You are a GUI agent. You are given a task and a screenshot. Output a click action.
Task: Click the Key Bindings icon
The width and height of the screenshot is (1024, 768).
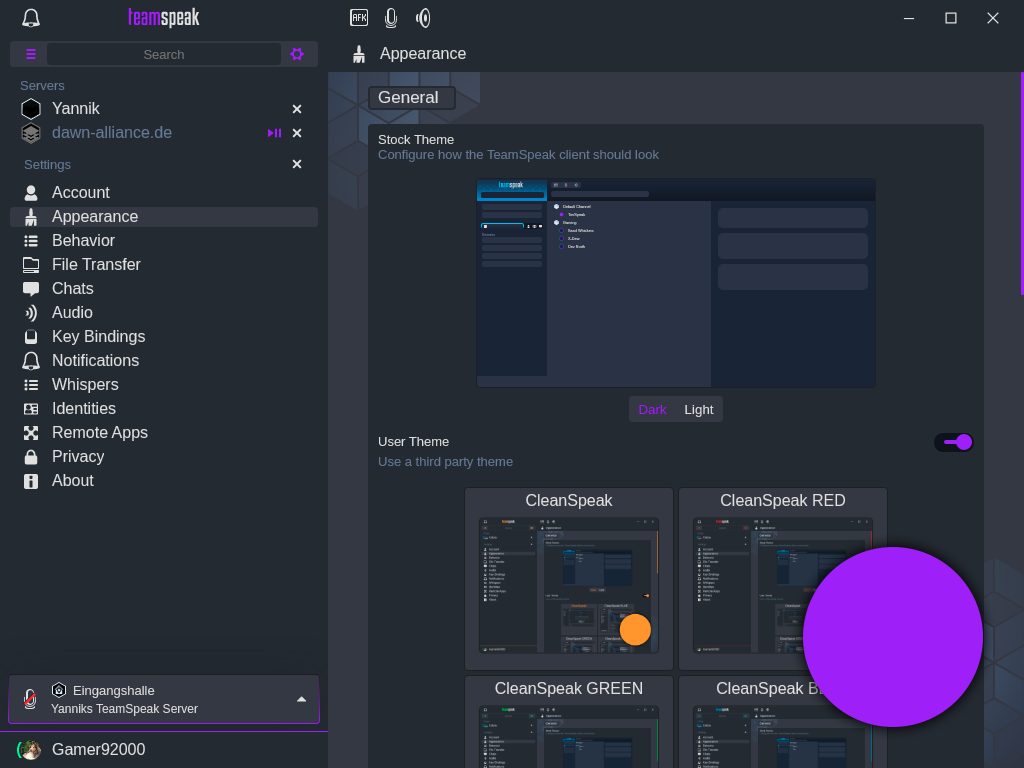(31, 337)
